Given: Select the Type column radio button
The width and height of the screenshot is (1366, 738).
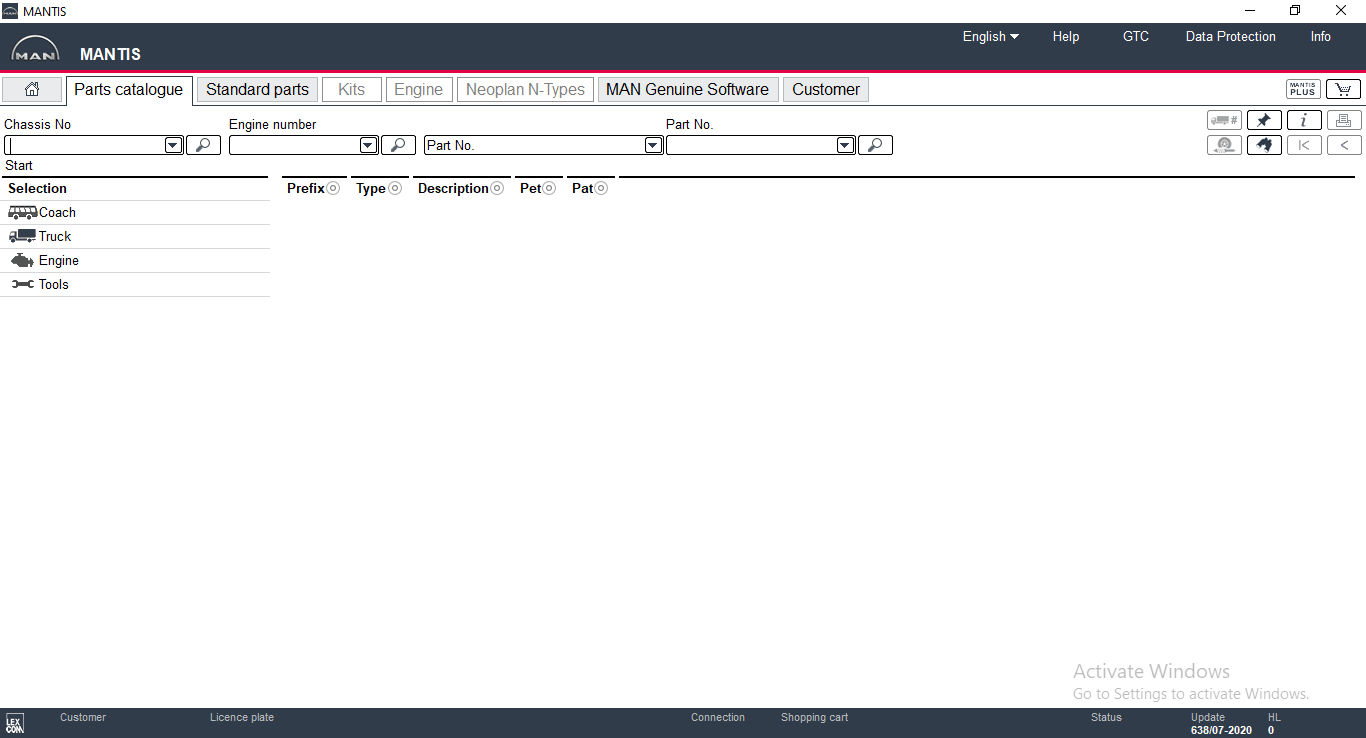Looking at the screenshot, I should (x=395, y=188).
